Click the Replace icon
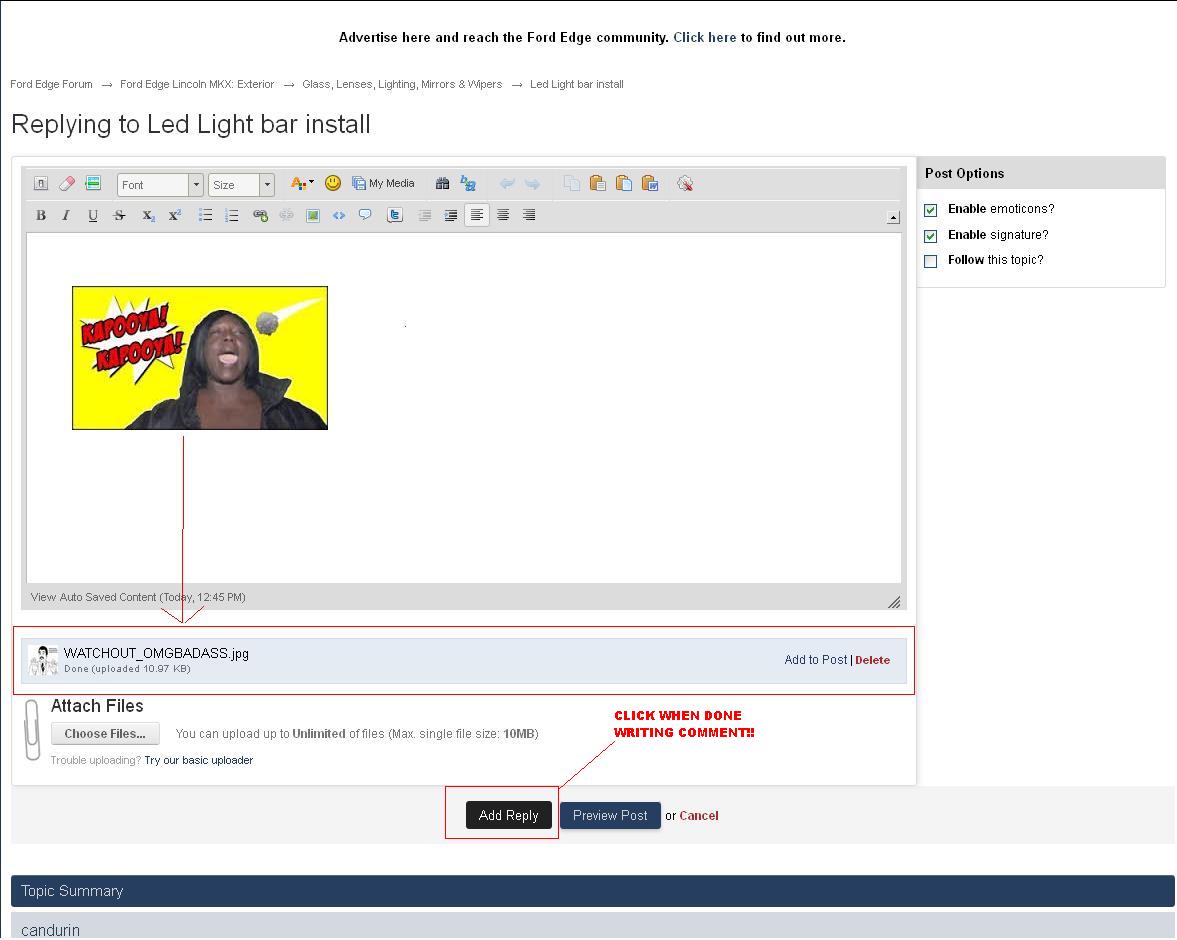 [x=468, y=183]
